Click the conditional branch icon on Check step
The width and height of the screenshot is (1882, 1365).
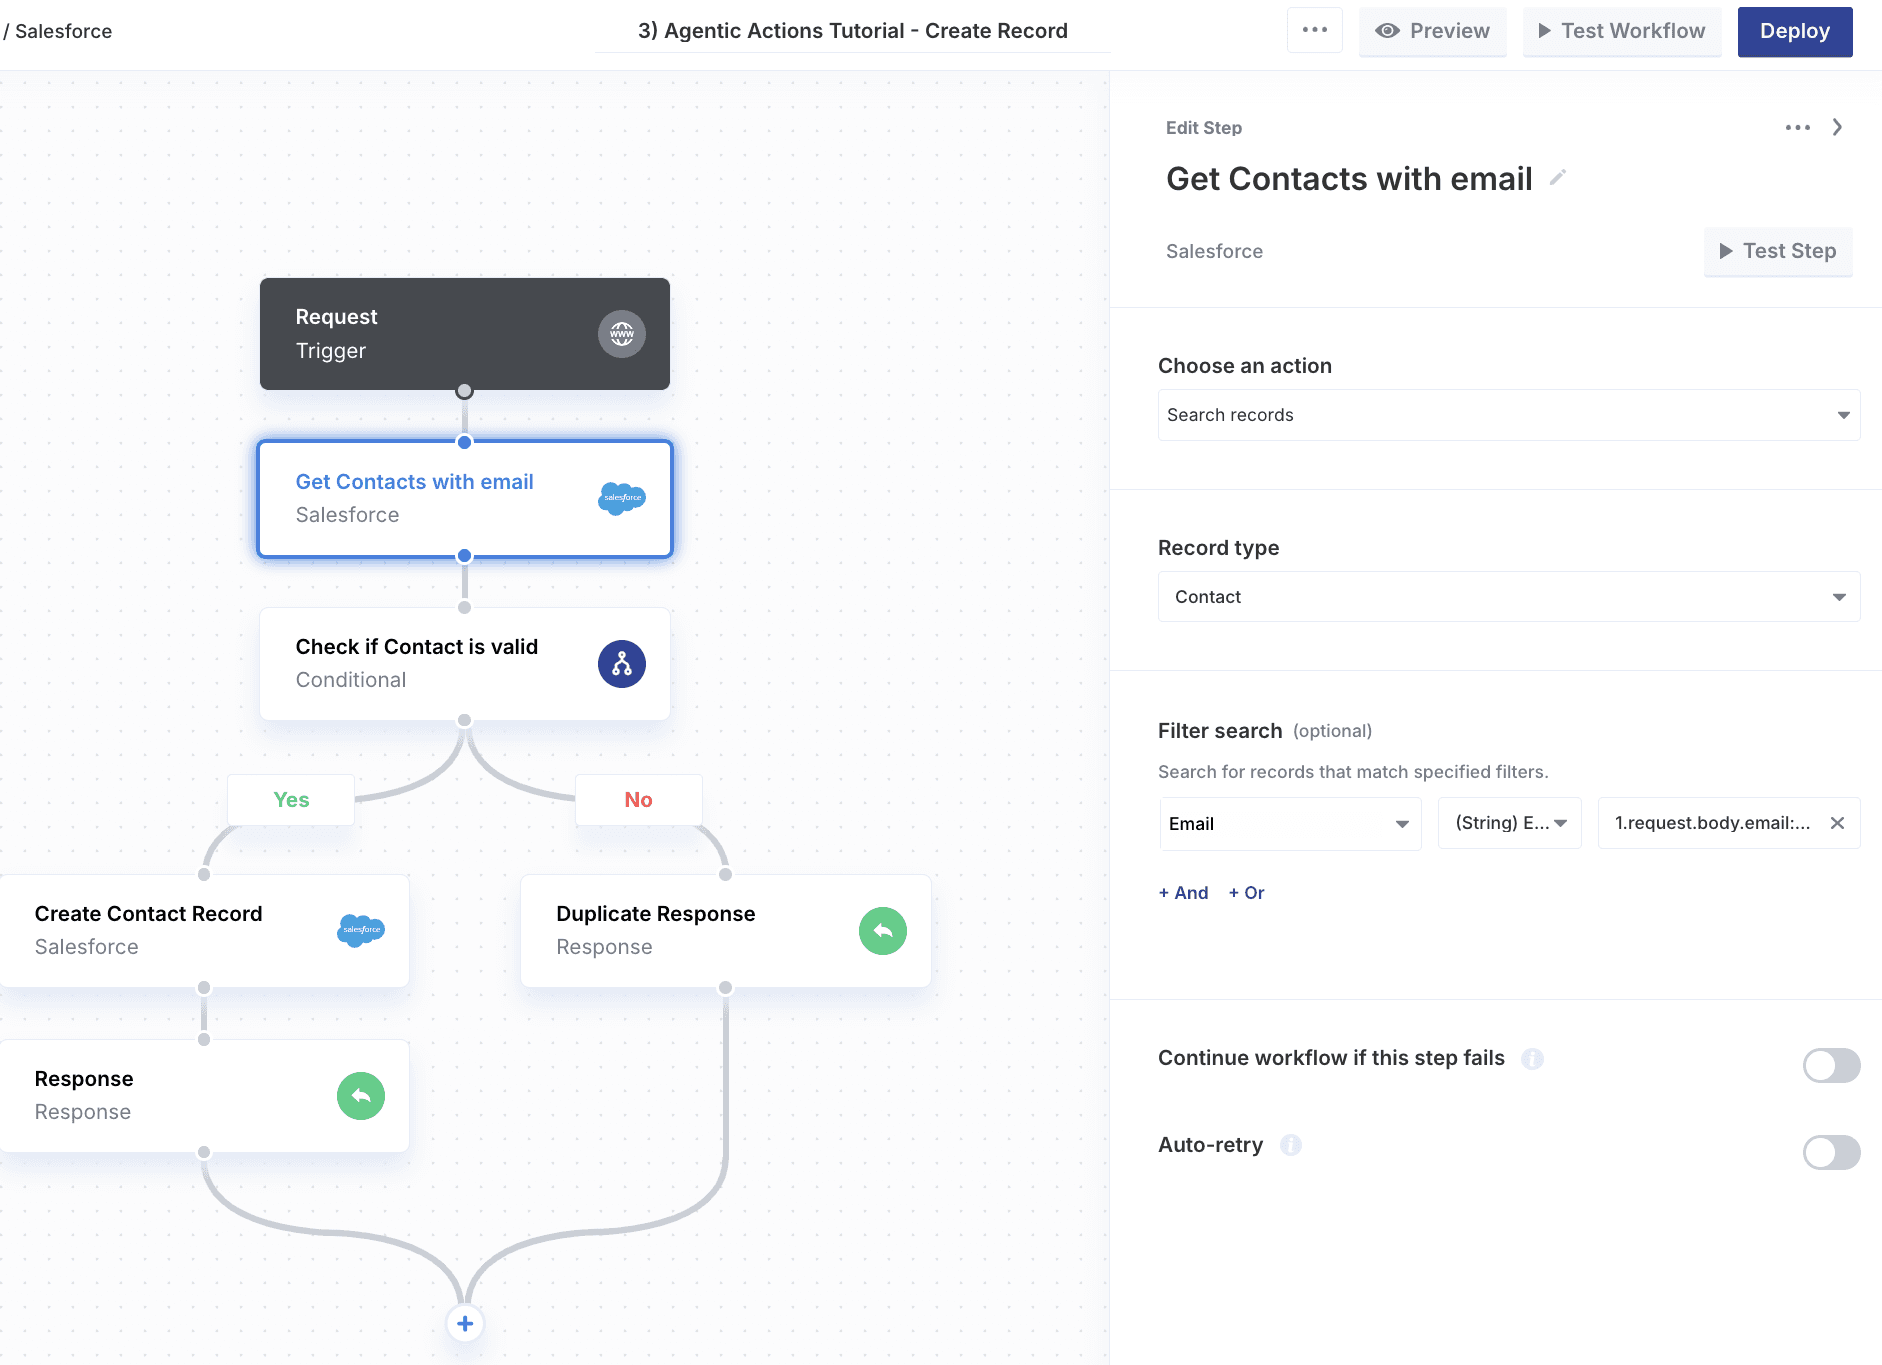point(621,664)
